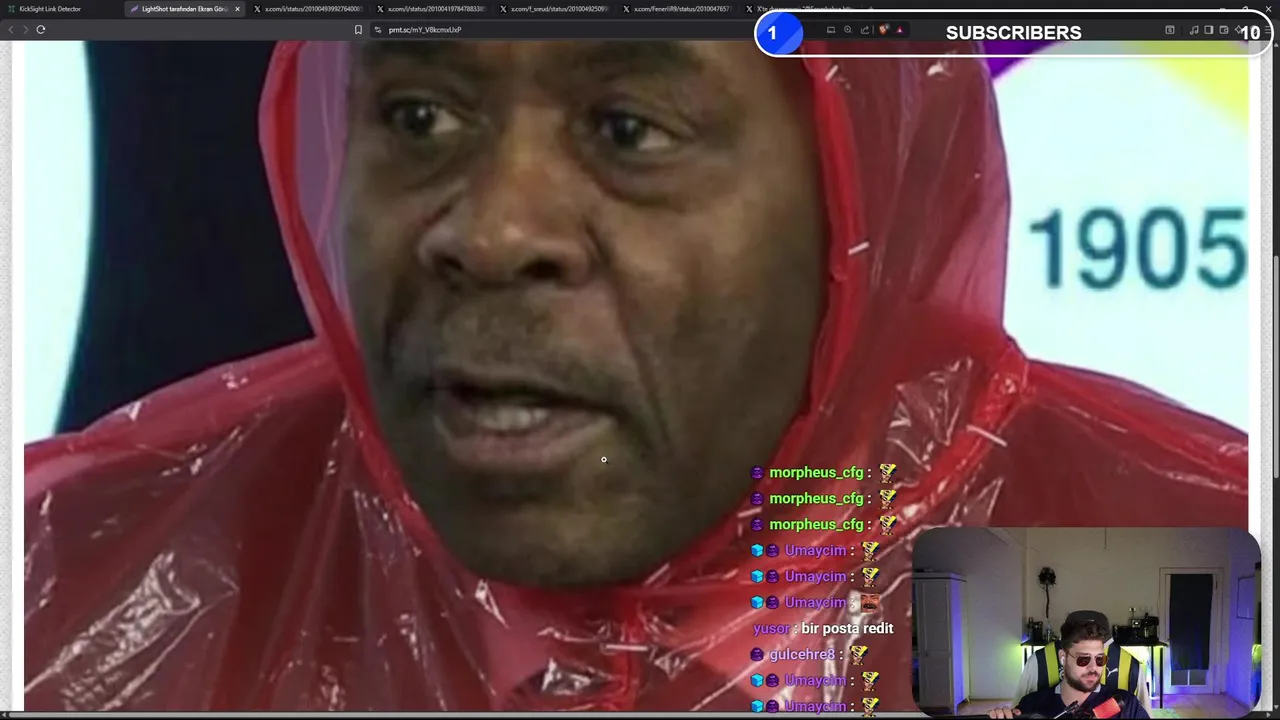1280x720 pixels.
Task: Open the x.com status 20100419784 tab
Action: click(433, 9)
